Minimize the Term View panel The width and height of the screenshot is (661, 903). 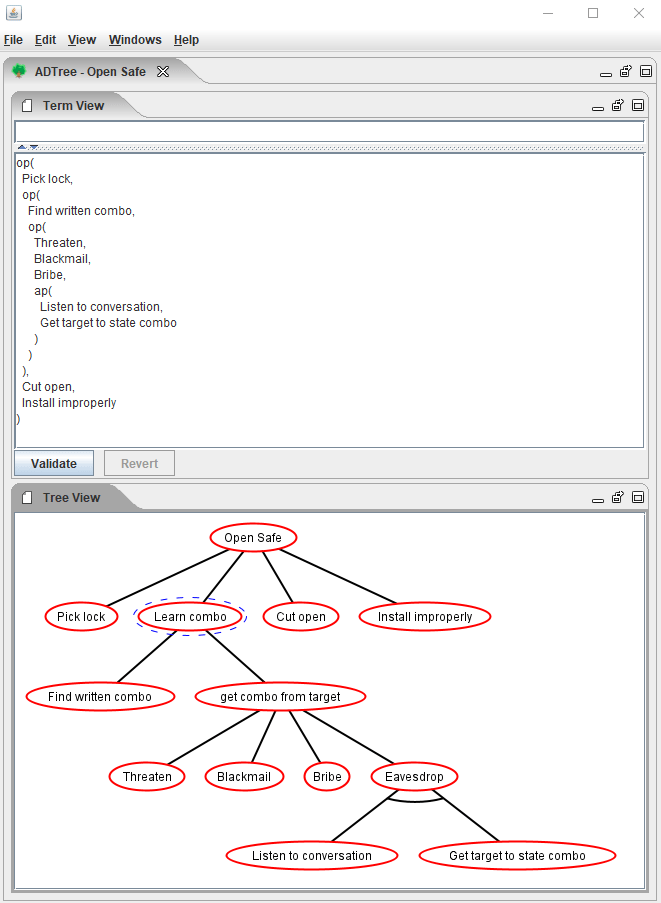598,108
